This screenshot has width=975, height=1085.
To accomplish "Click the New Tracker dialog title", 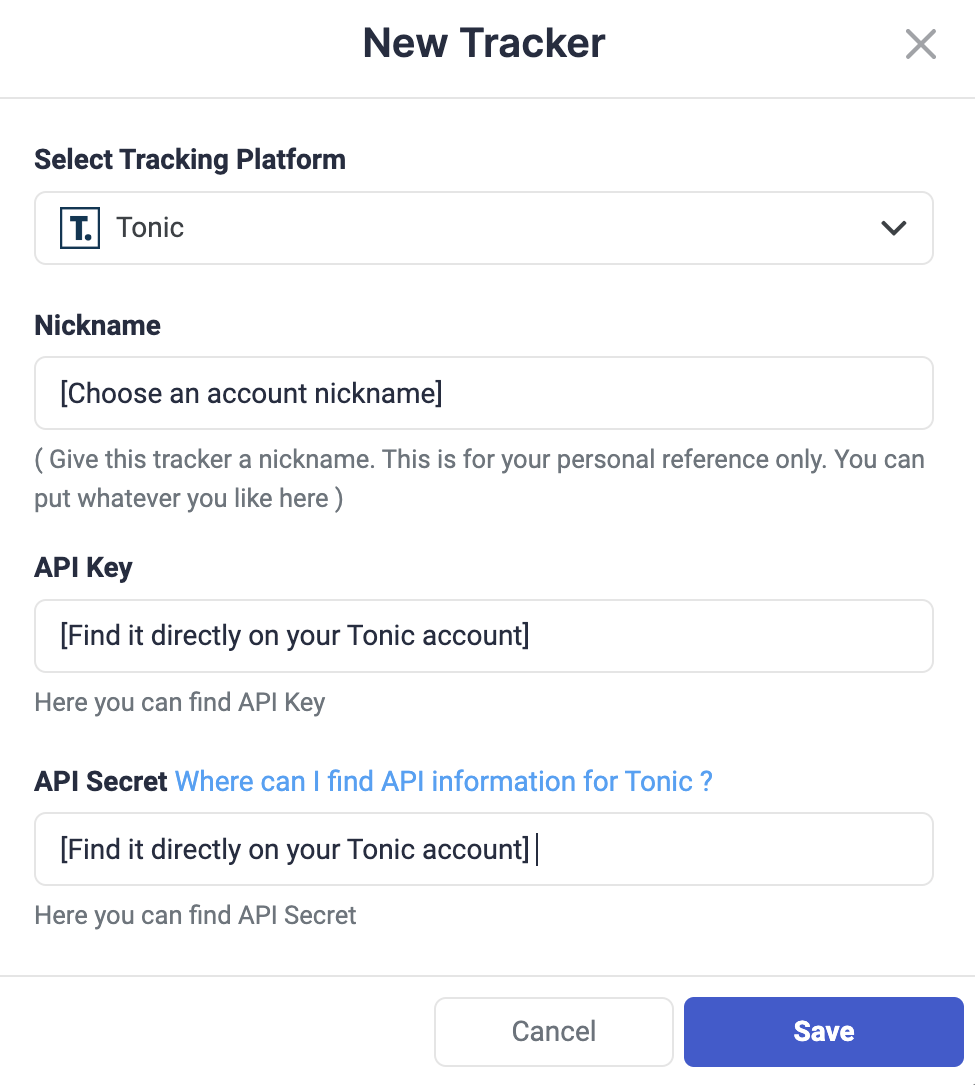I will coord(483,43).
